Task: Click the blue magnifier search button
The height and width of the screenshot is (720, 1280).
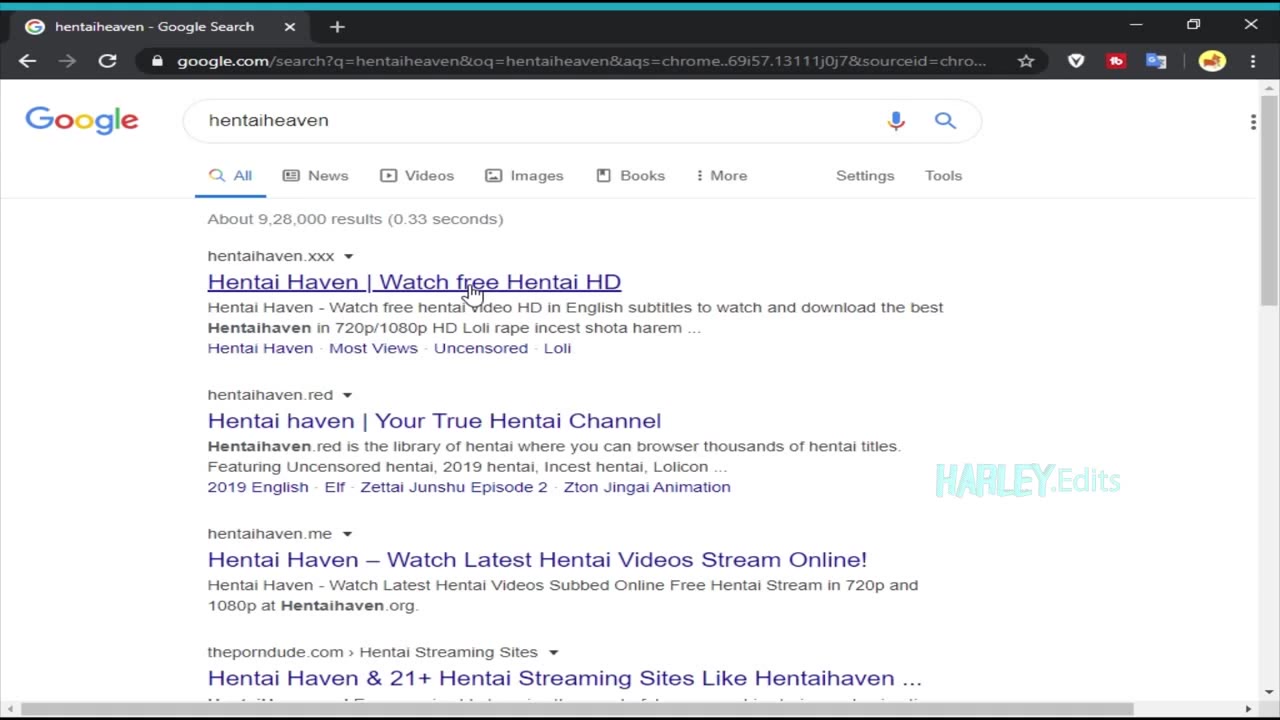Action: (x=945, y=121)
